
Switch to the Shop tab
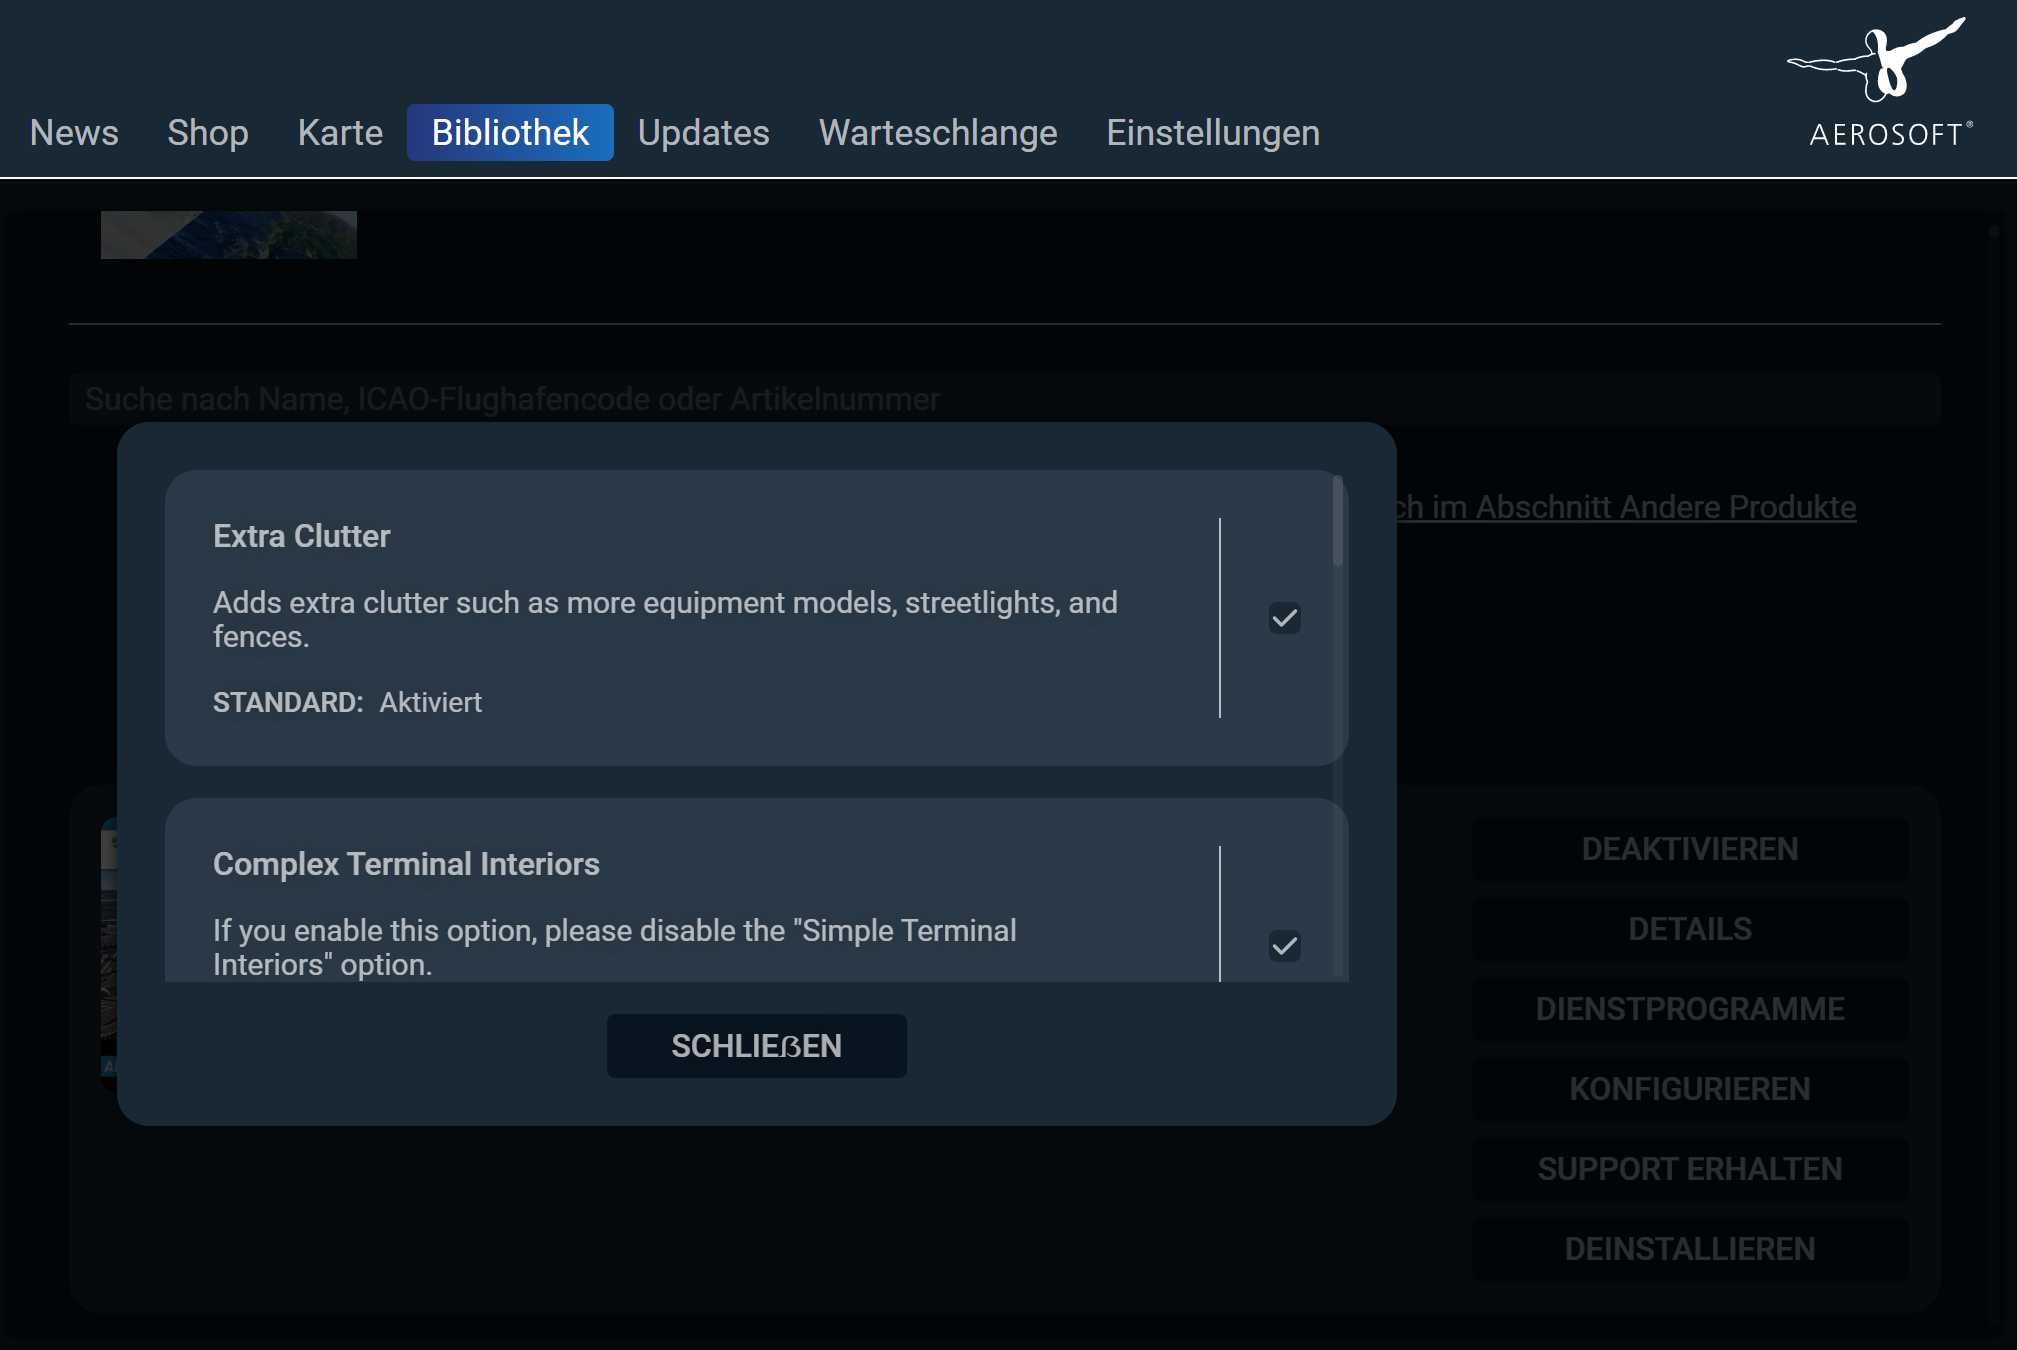[x=208, y=133]
